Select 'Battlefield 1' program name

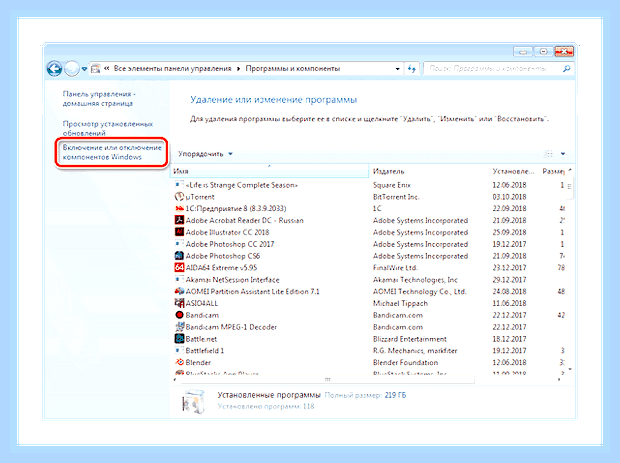204,351
